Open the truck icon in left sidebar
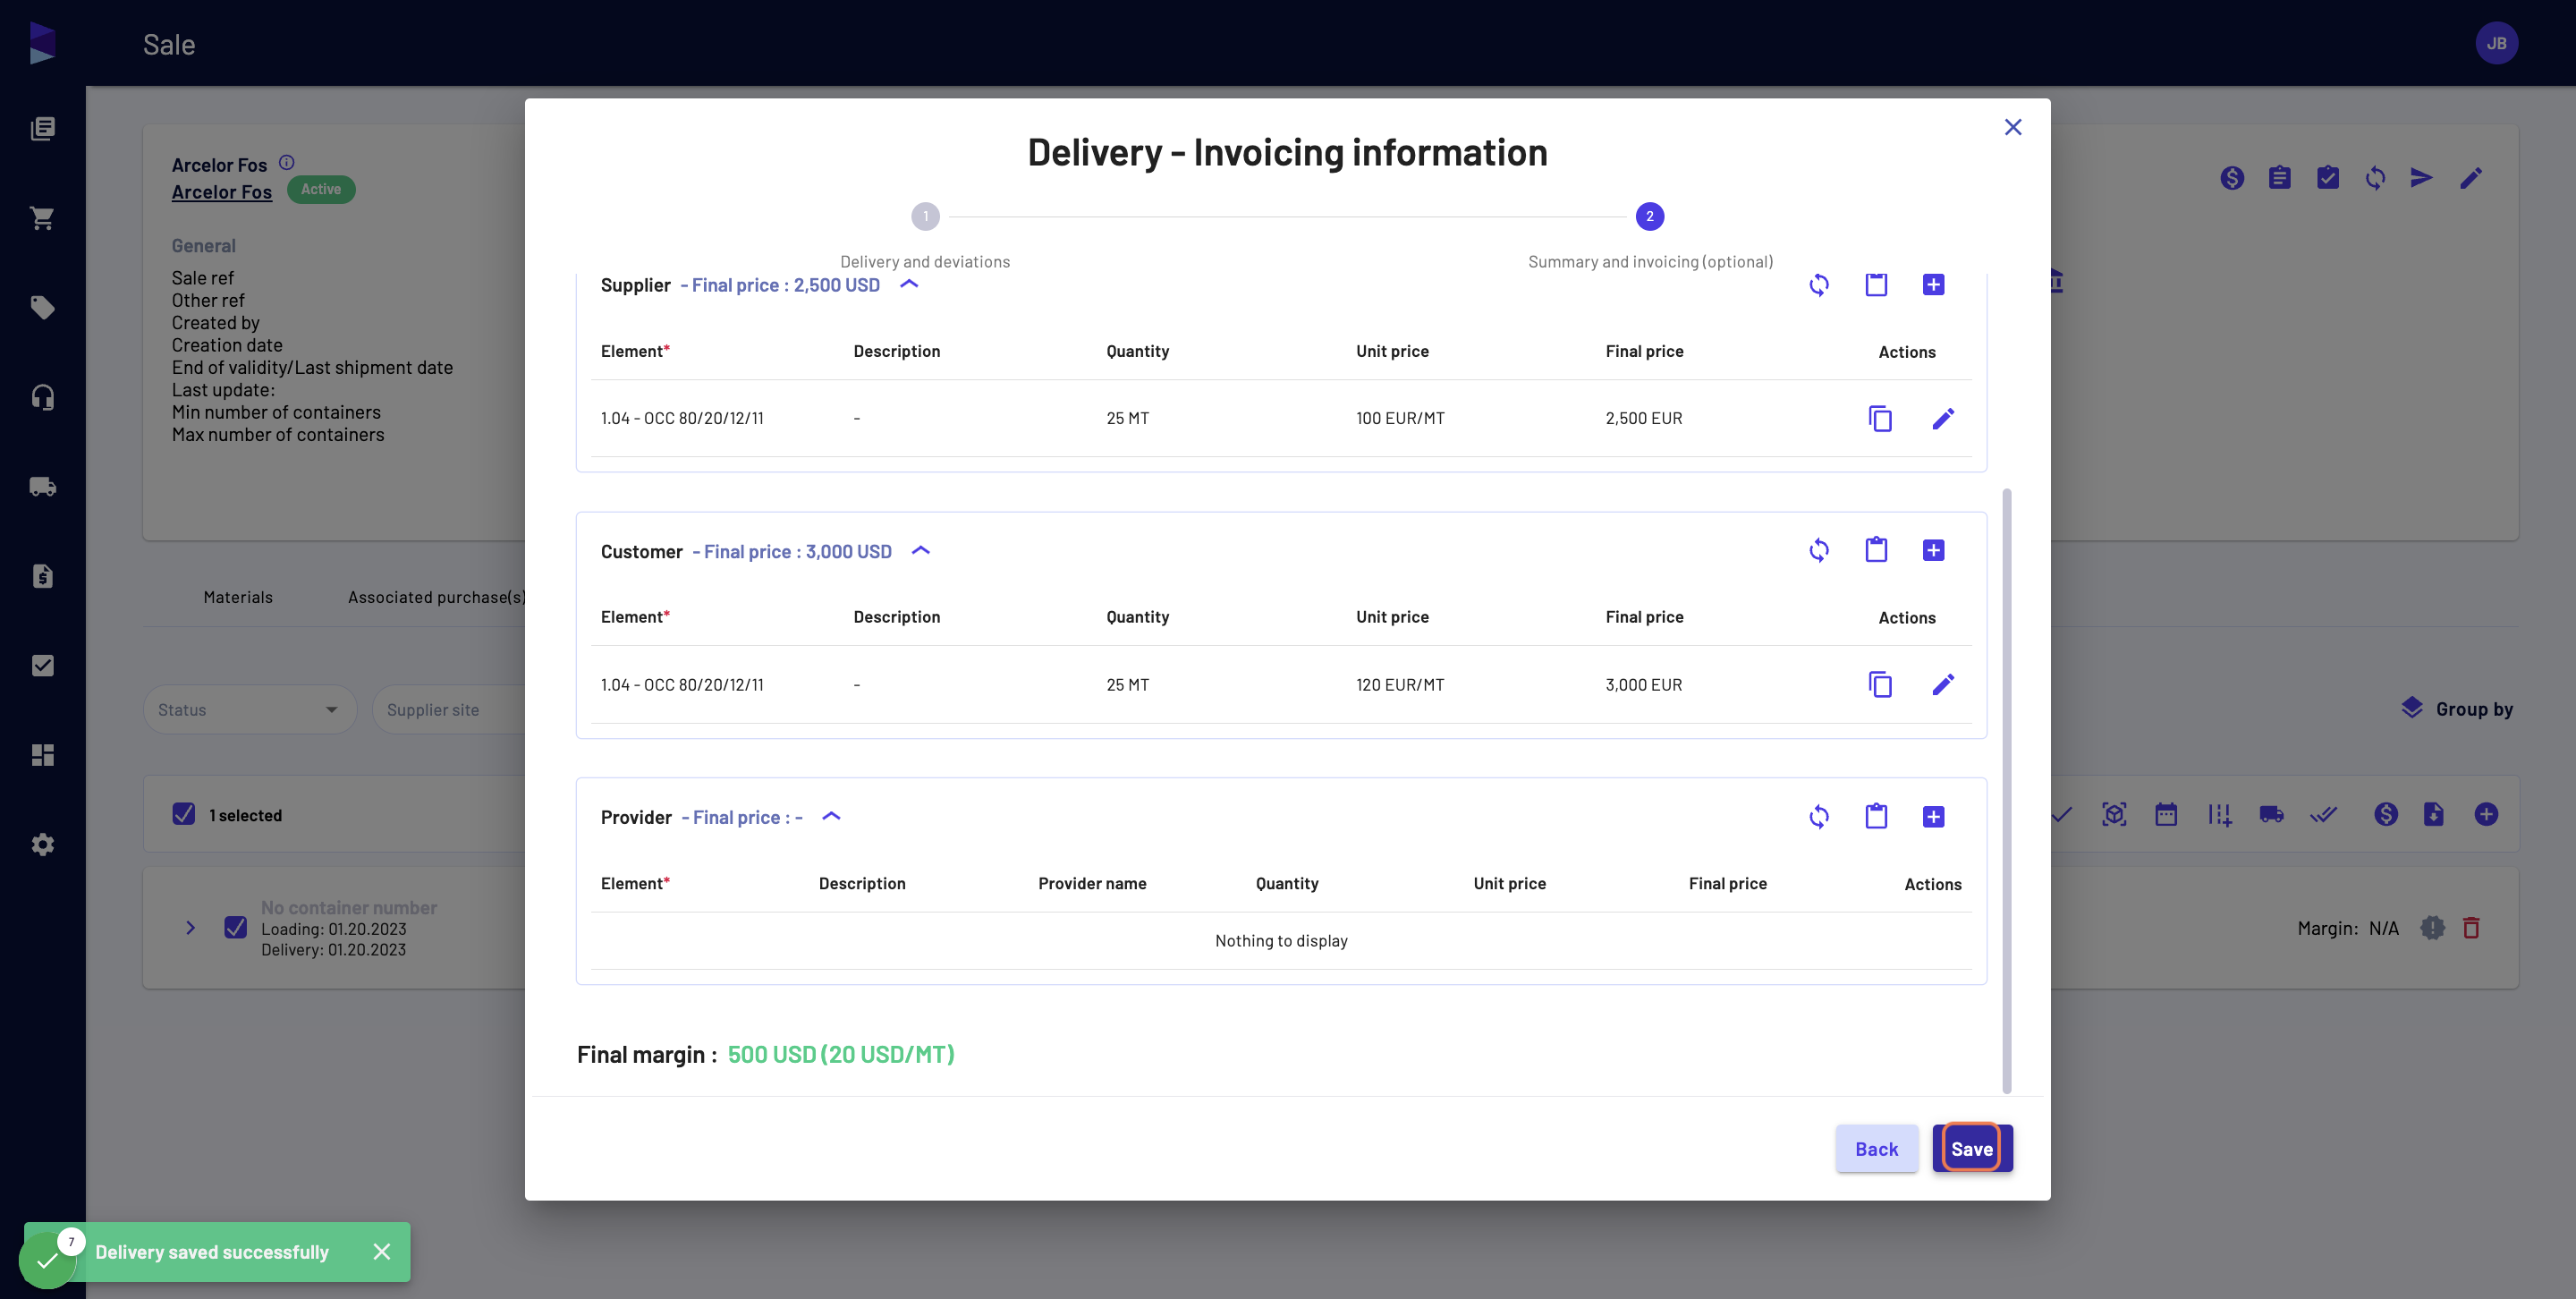Screen dimensions: 2576x1299 pos(42,486)
